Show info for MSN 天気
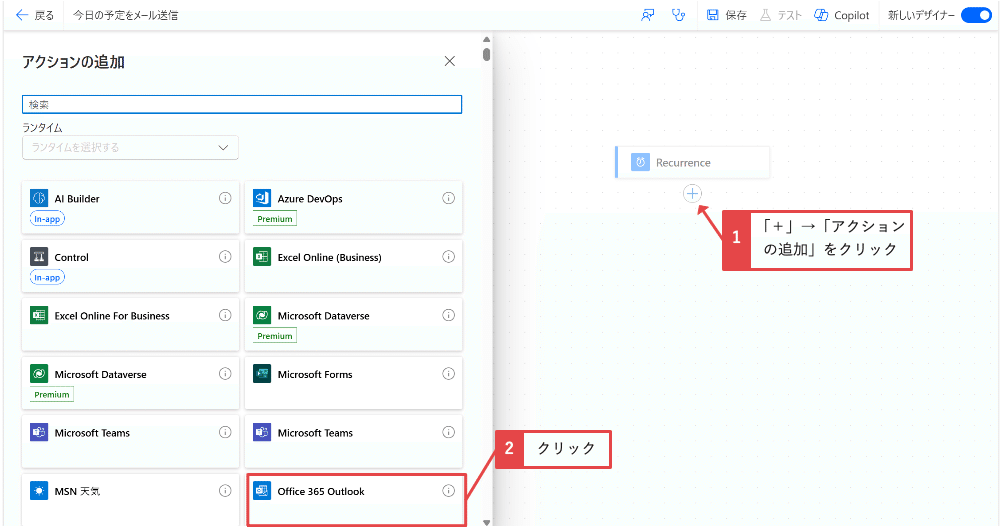 coord(225,491)
